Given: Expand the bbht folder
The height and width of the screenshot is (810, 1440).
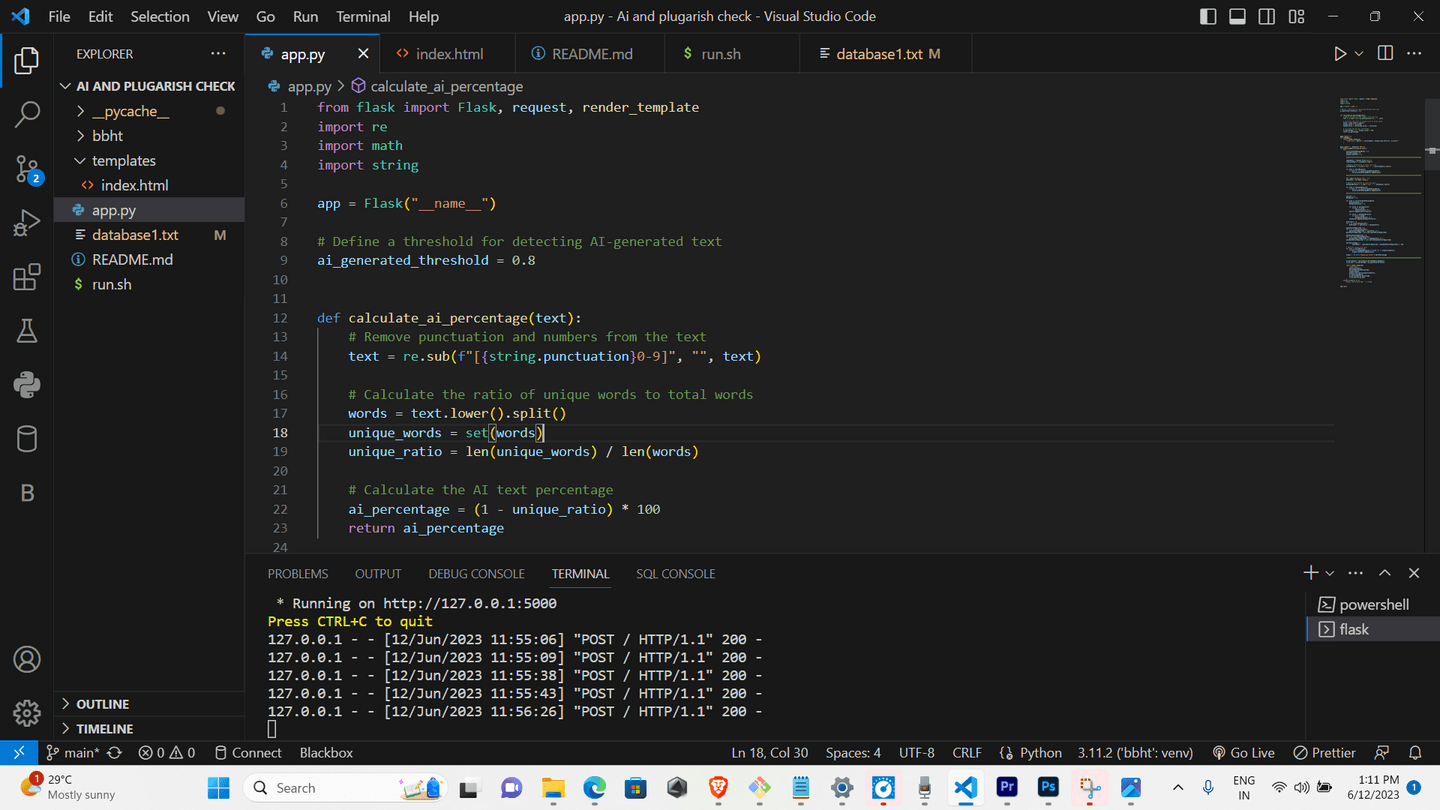Looking at the screenshot, I should click(149, 136).
